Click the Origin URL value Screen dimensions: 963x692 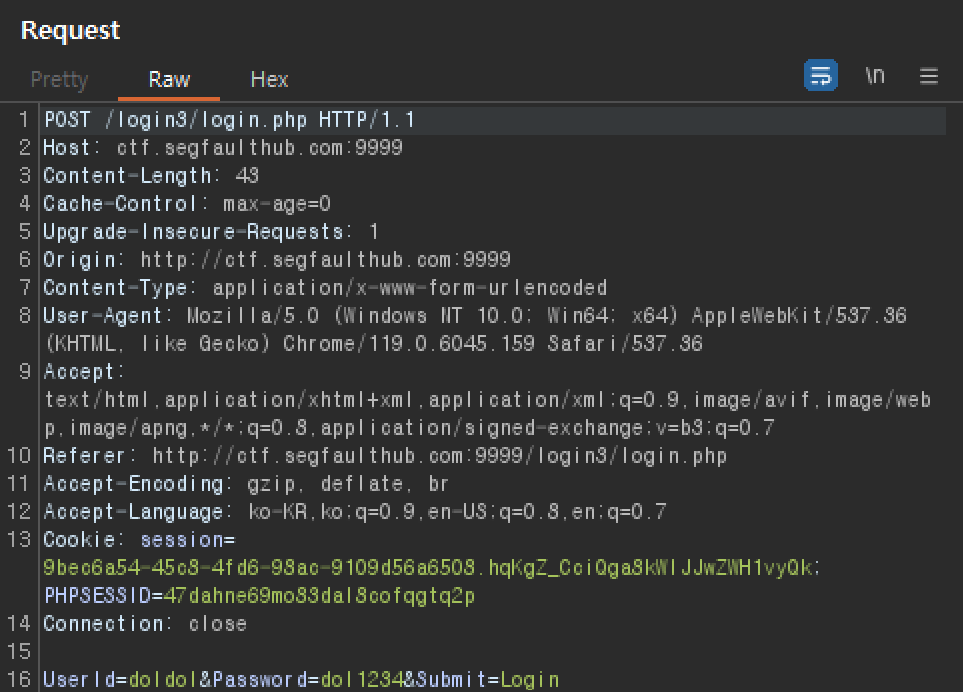[326, 260]
